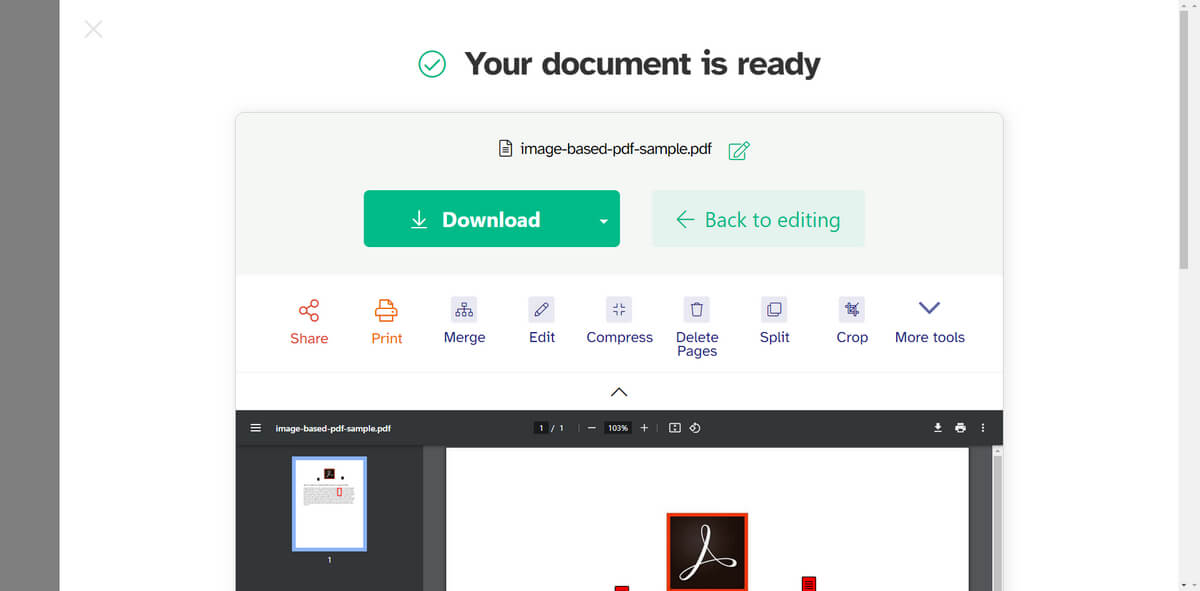
Task: Collapse the tools panel with the chevron
Action: (x=618, y=391)
